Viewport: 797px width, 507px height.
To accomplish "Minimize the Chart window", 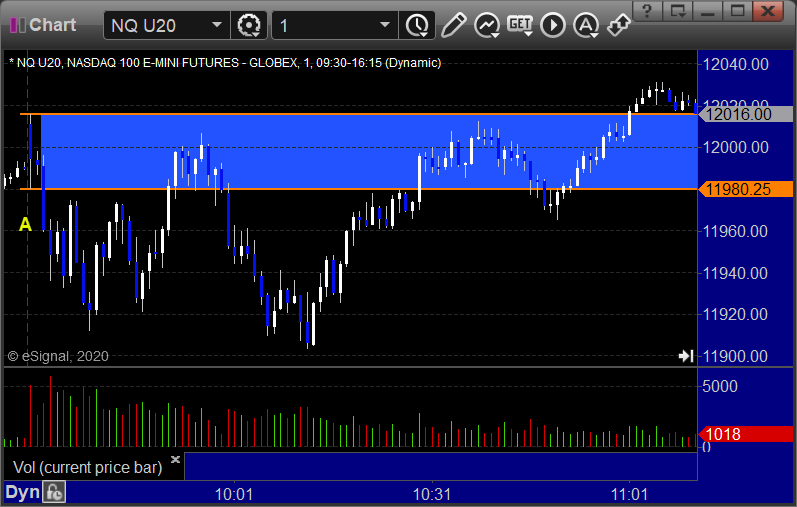I will coord(708,10).
